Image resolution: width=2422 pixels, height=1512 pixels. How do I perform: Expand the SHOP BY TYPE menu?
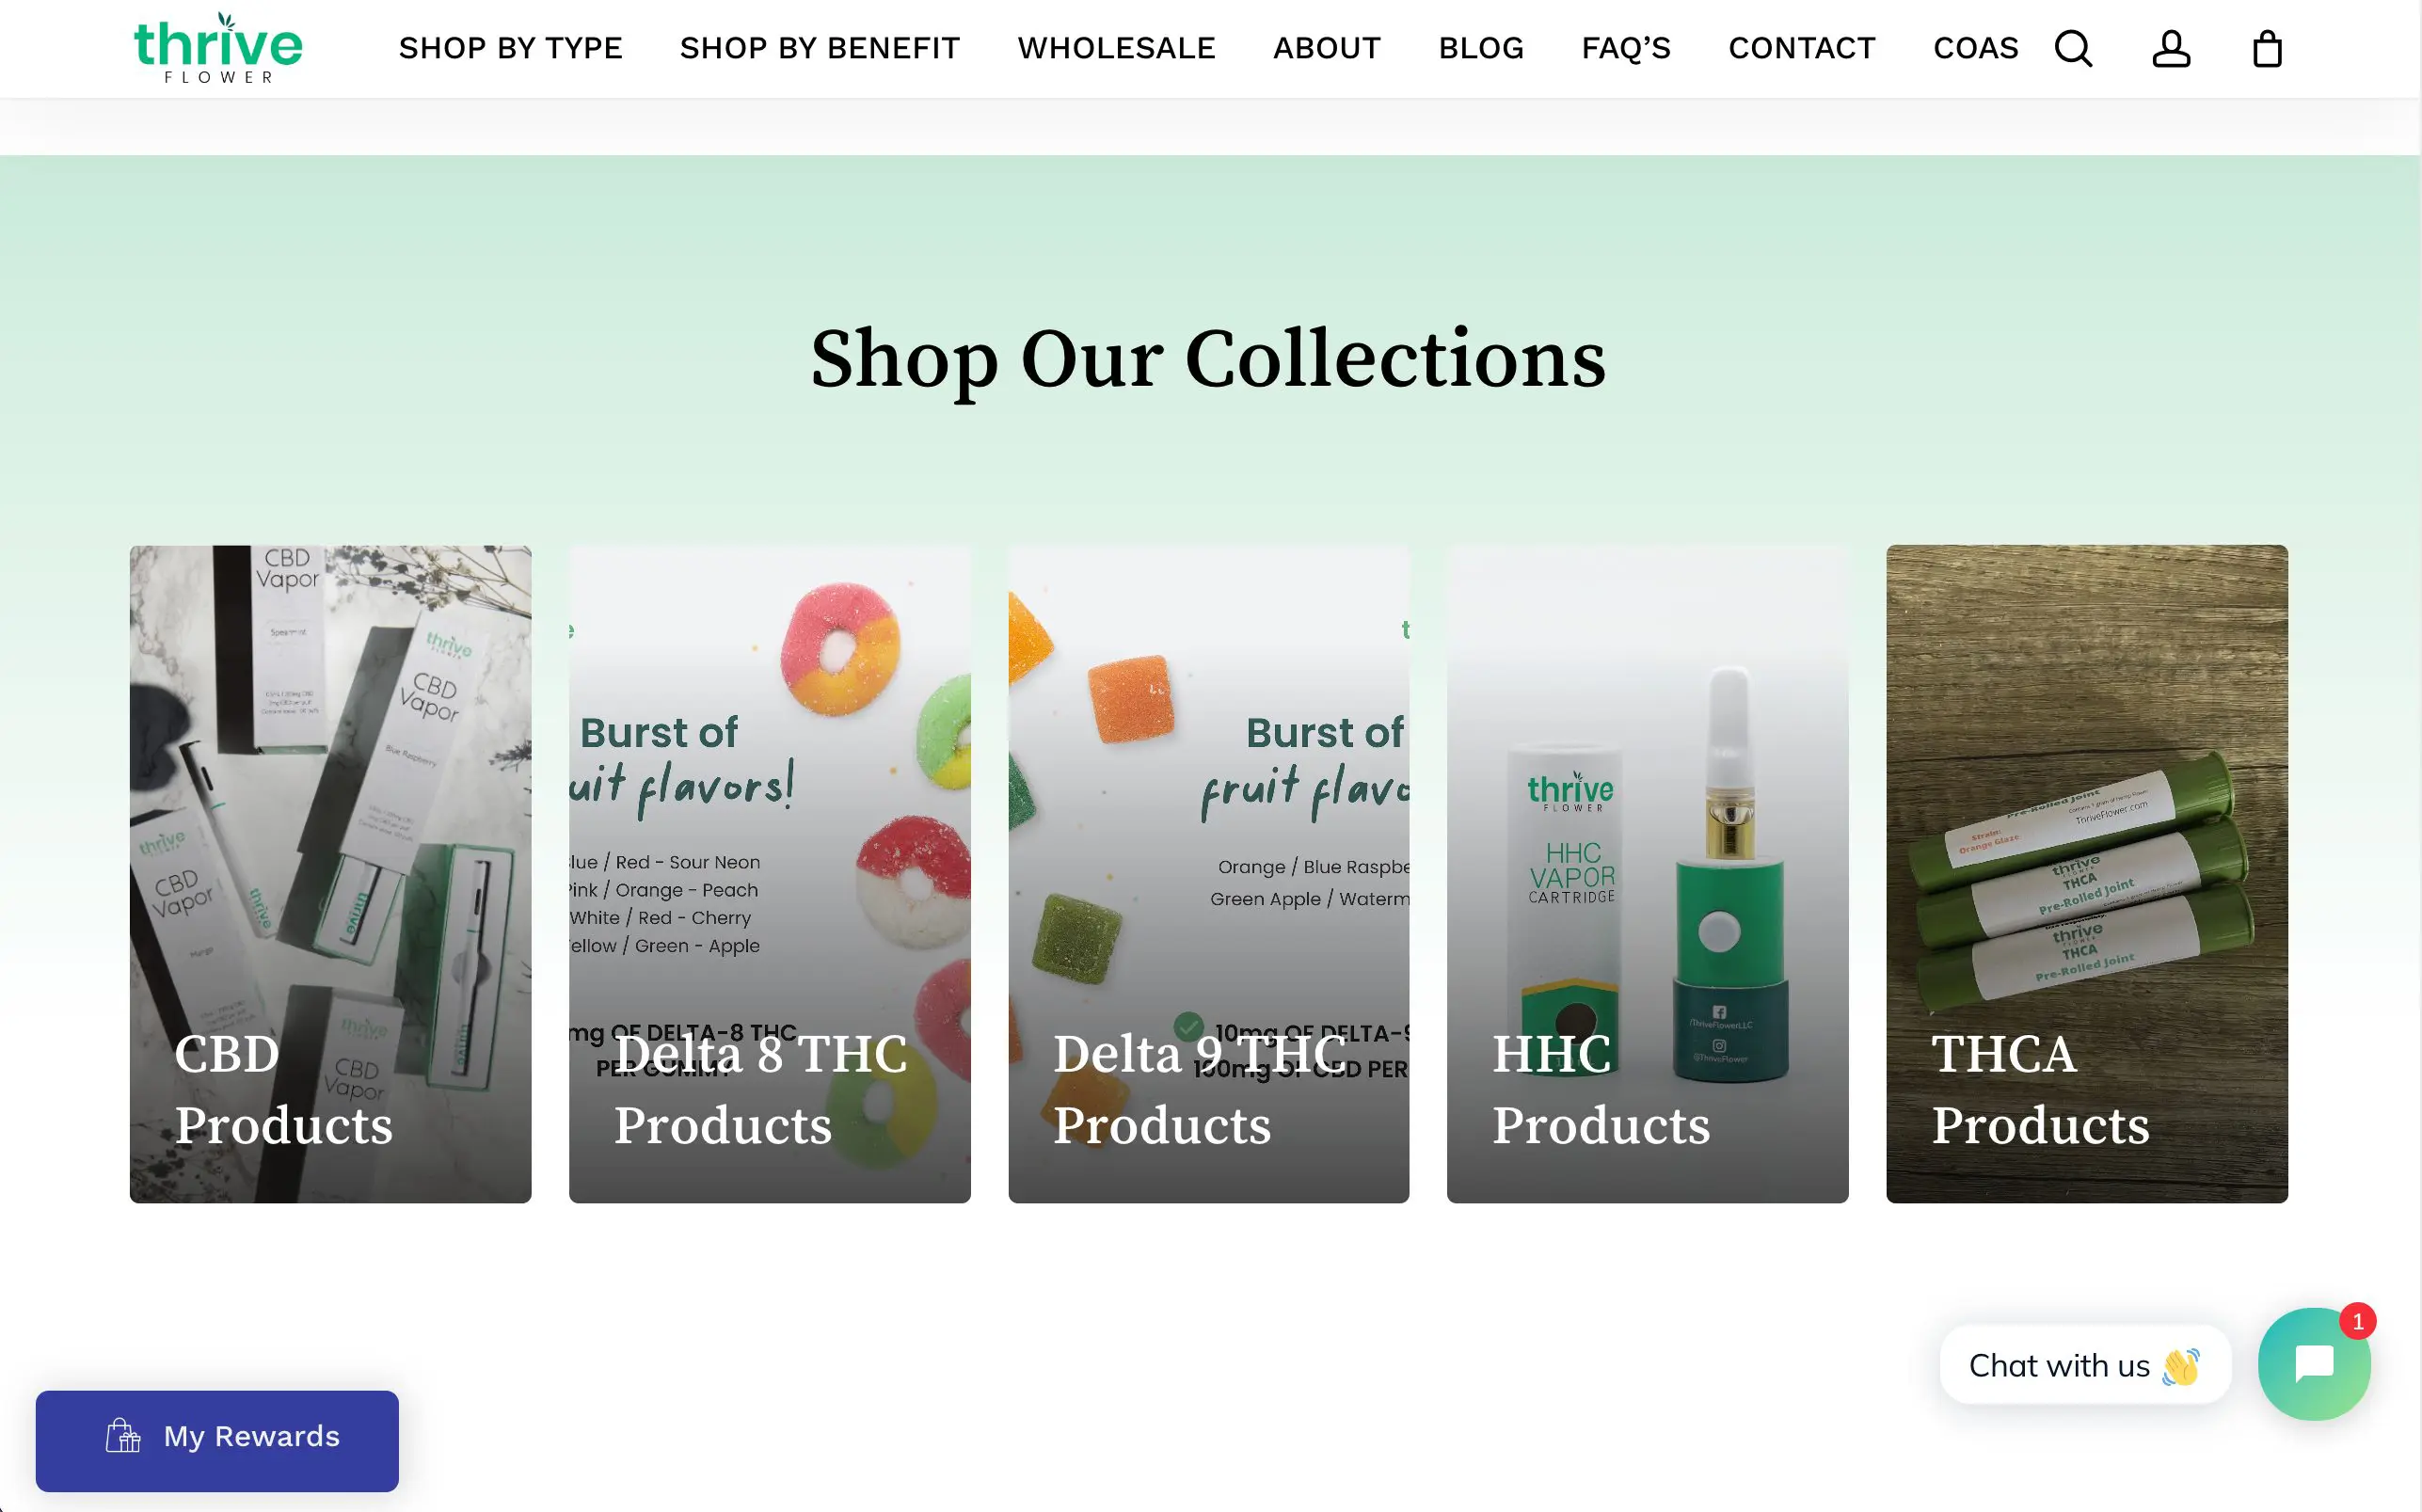tap(511, 48)
